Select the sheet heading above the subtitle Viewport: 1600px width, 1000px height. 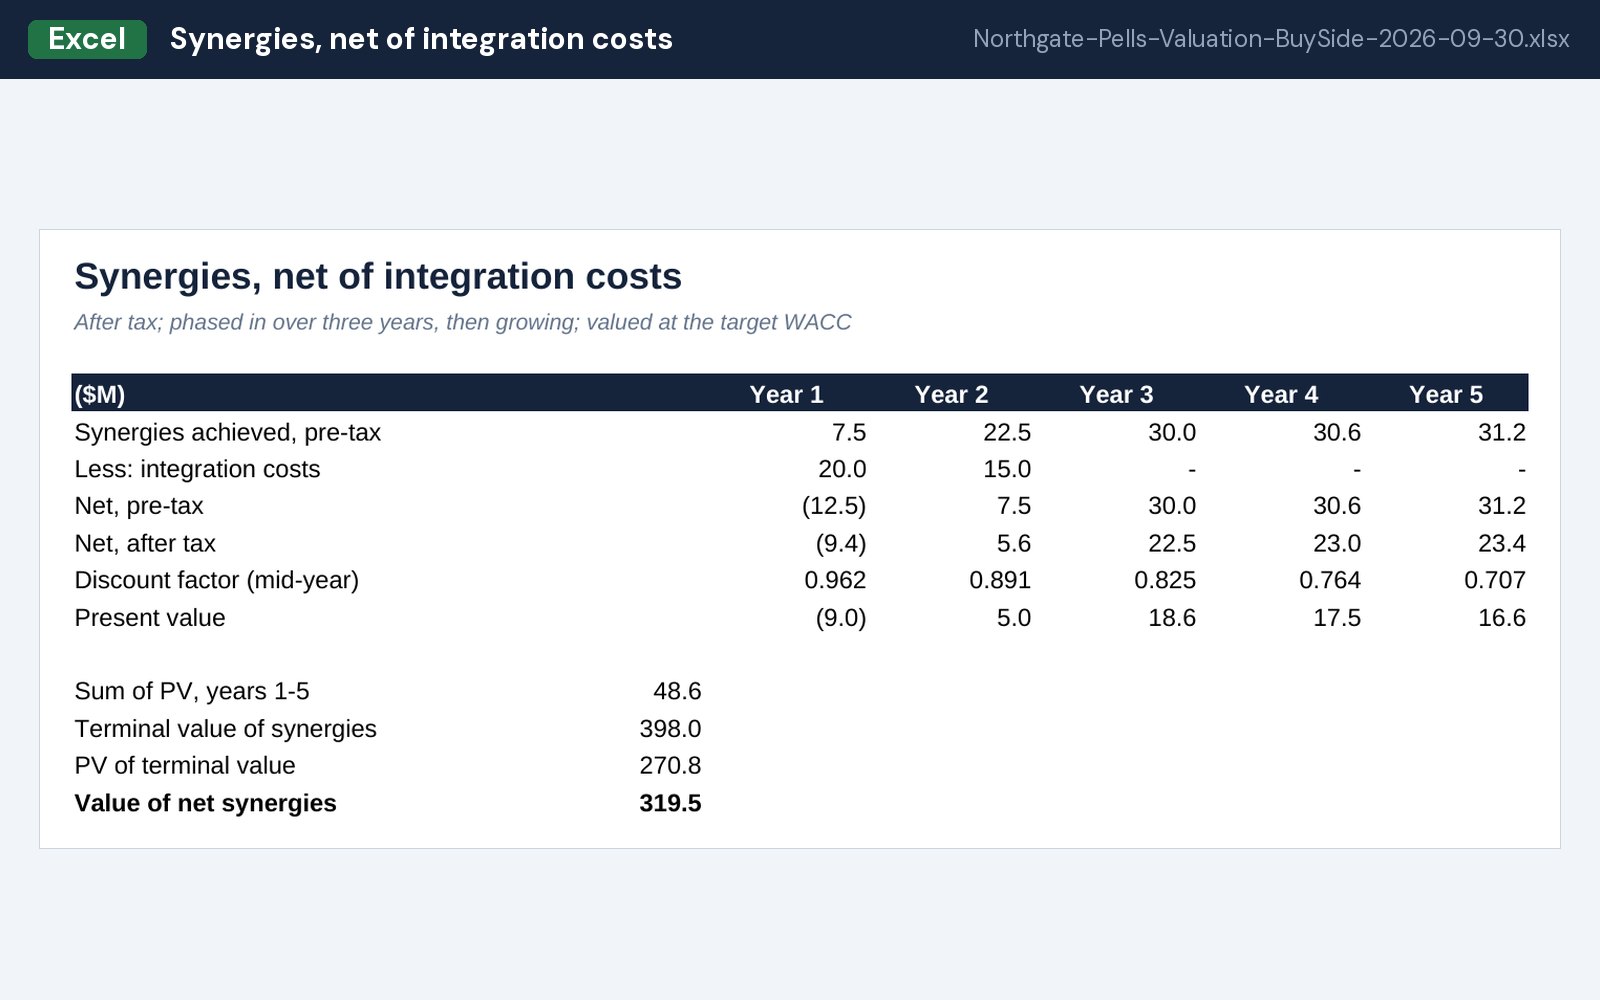pyautogui.click(x=378, y=276)
